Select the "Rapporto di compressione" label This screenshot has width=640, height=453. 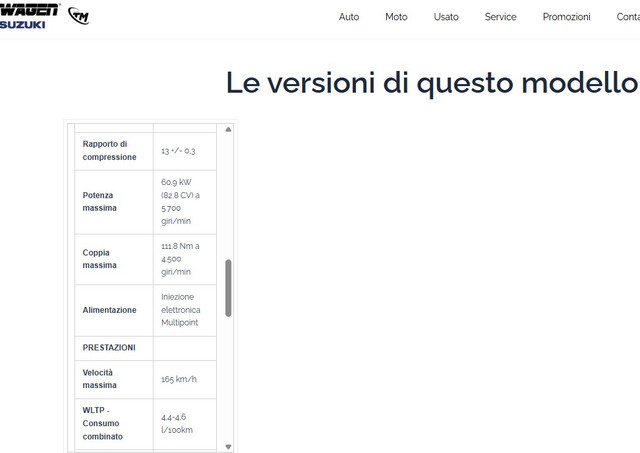109,151
